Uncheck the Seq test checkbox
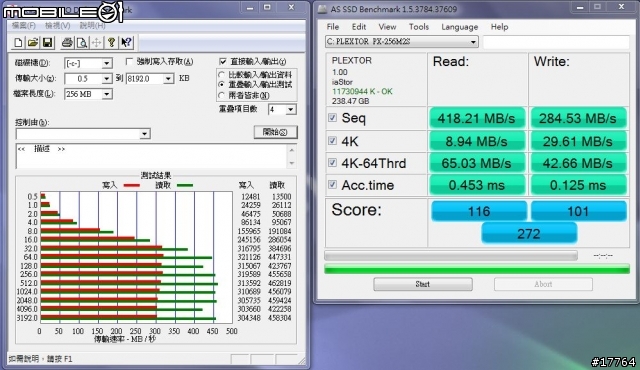The height and width of the screenshot is (370, 640). point(332,118)
